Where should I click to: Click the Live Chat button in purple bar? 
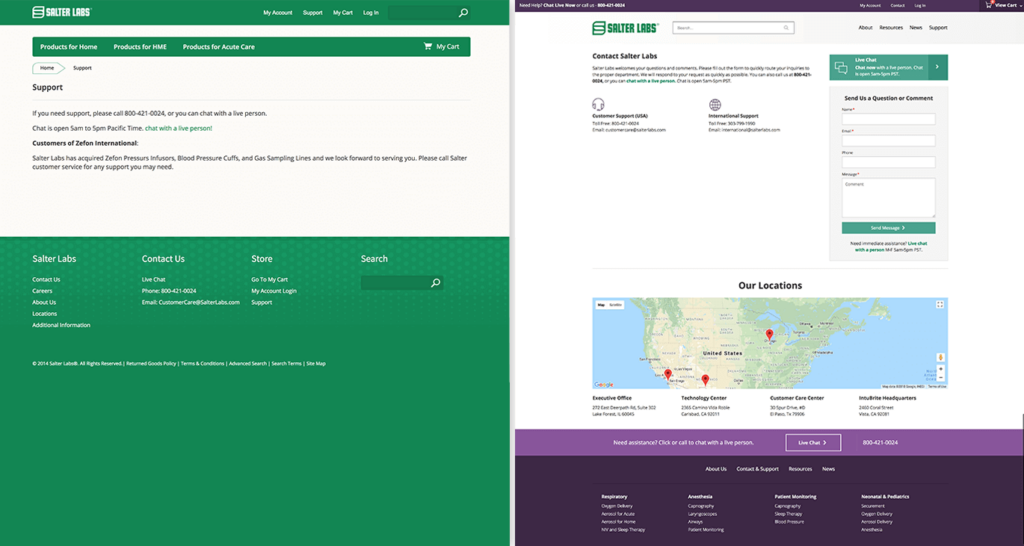pos(813,442)
